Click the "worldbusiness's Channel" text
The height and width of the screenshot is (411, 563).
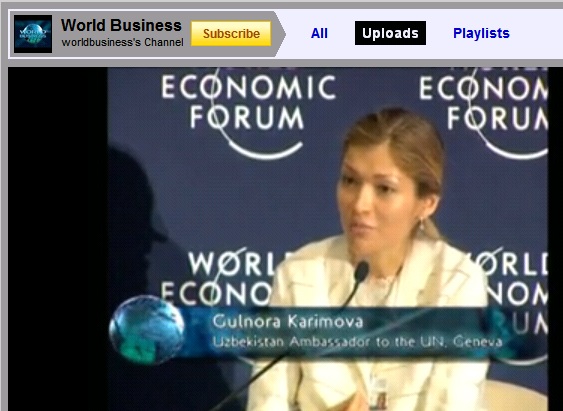[x=122, y=42]
